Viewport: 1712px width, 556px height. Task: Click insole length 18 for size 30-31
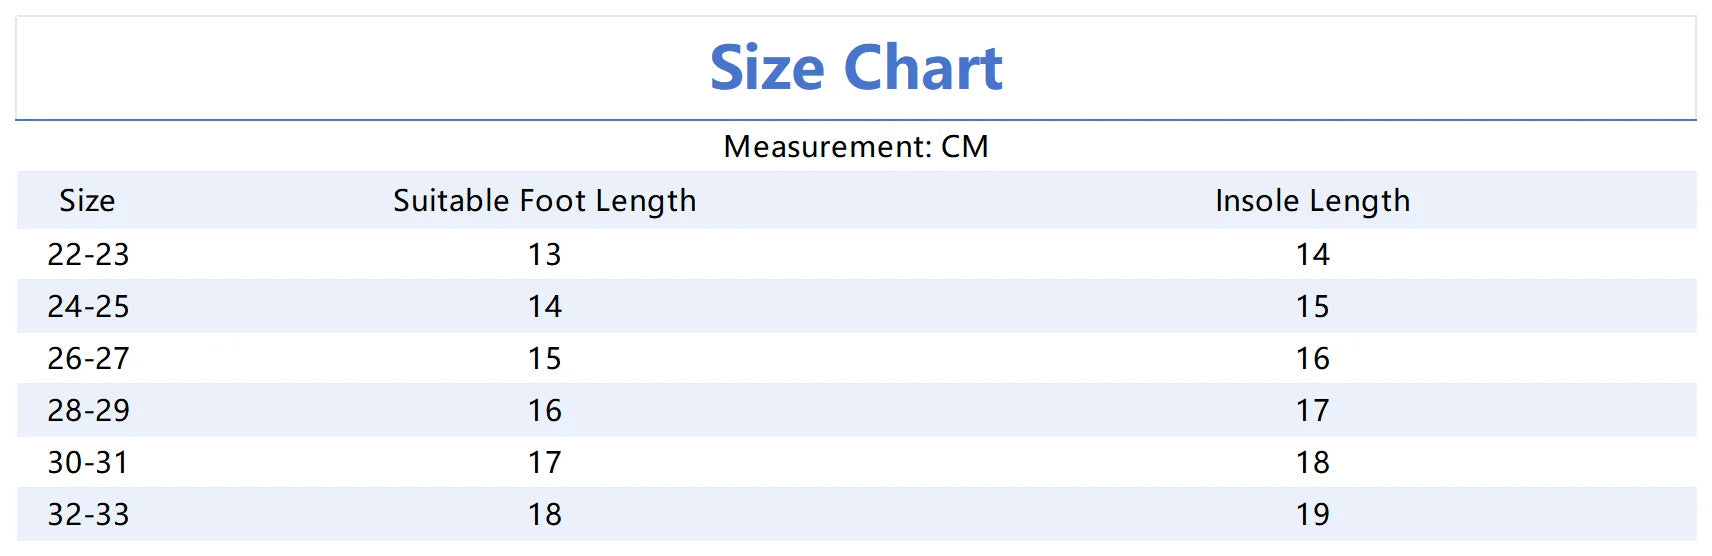[x=1312, y=462]
